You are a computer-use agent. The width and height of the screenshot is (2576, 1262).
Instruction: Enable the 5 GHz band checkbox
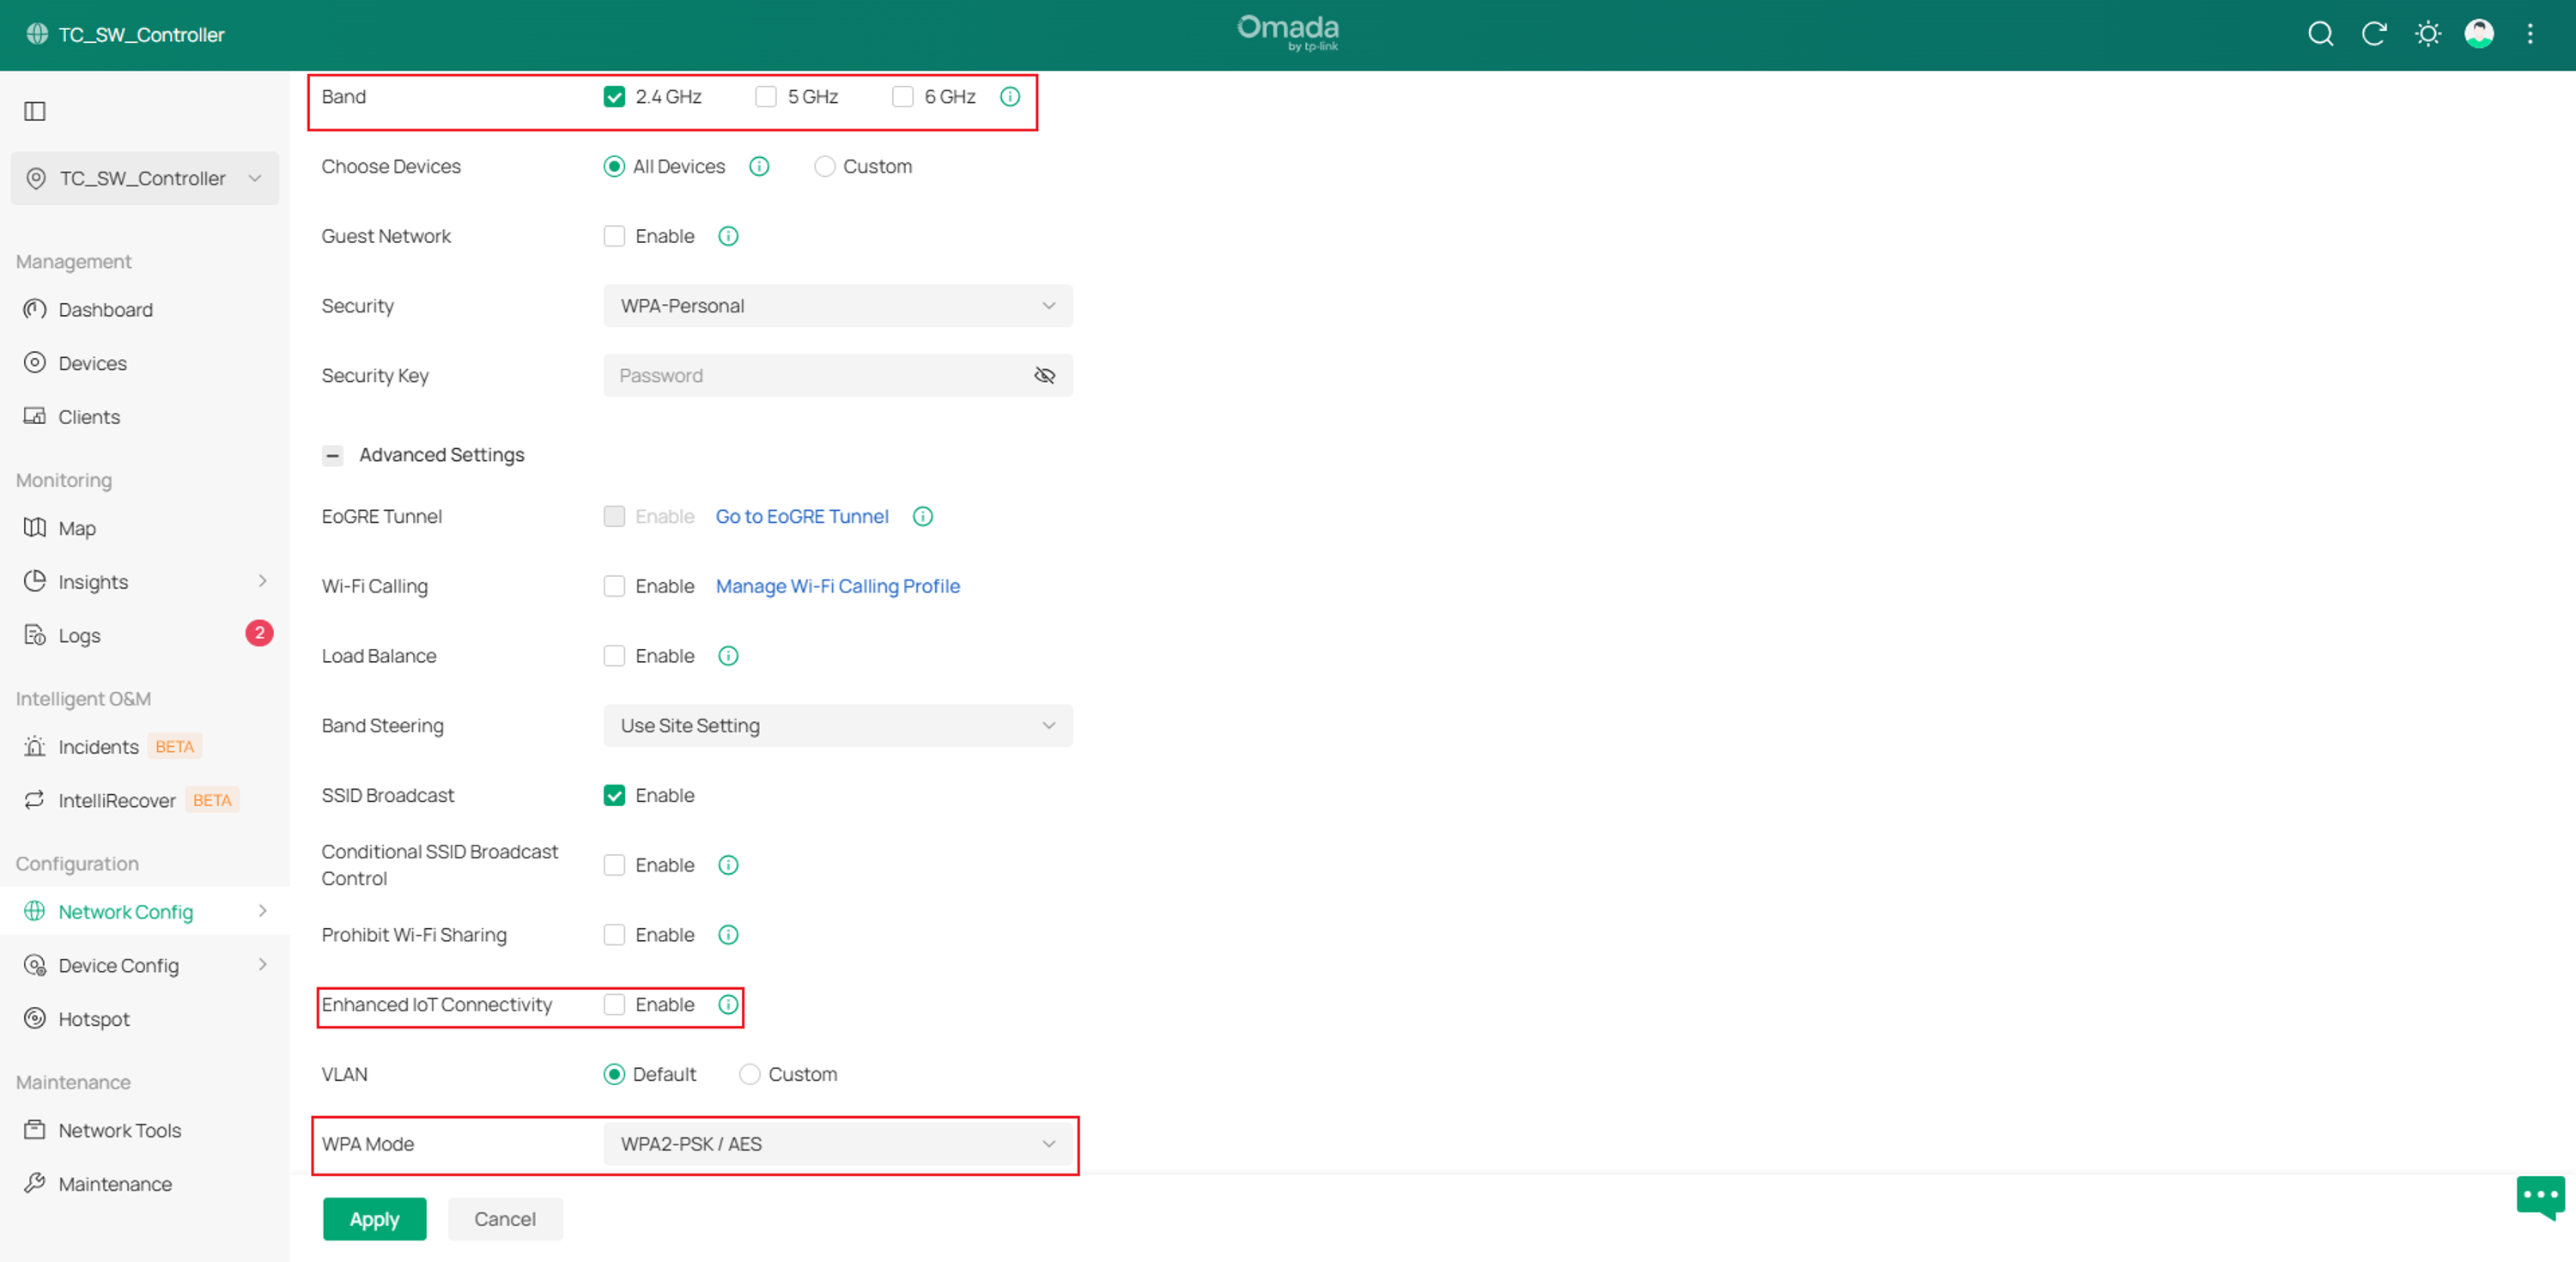coord(766,97)
